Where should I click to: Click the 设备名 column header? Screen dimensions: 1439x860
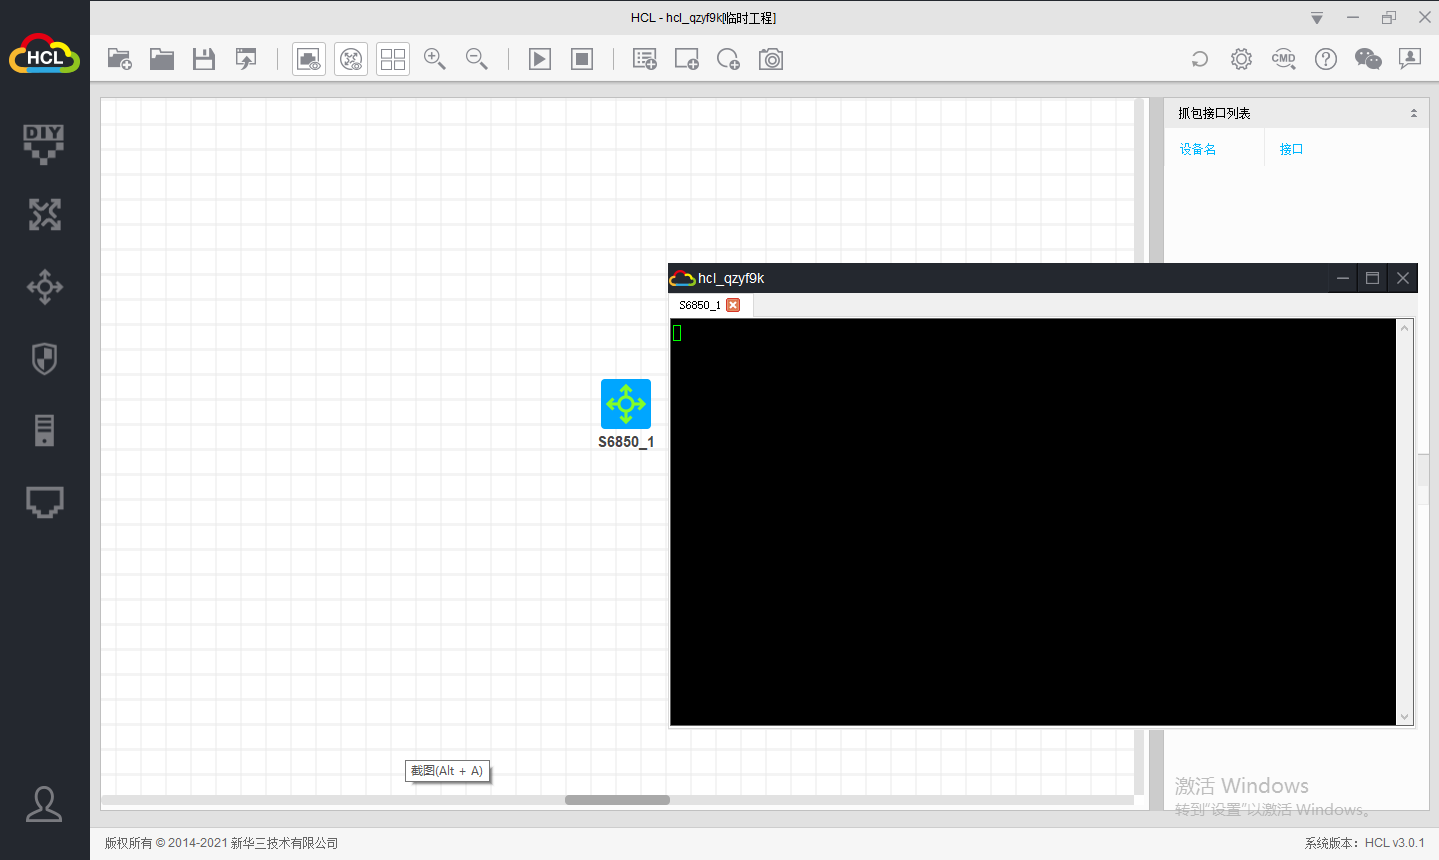[x=1198, y=149]
